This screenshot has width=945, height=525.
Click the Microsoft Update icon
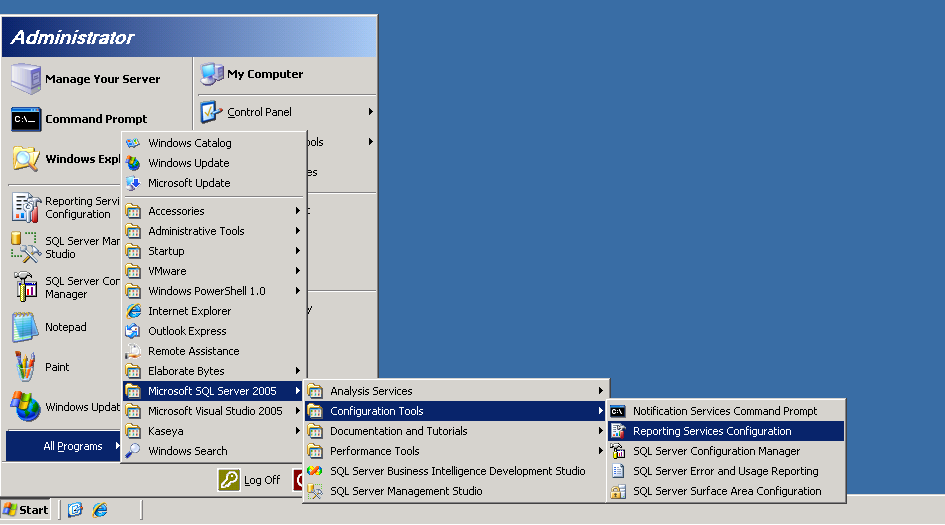133,183
